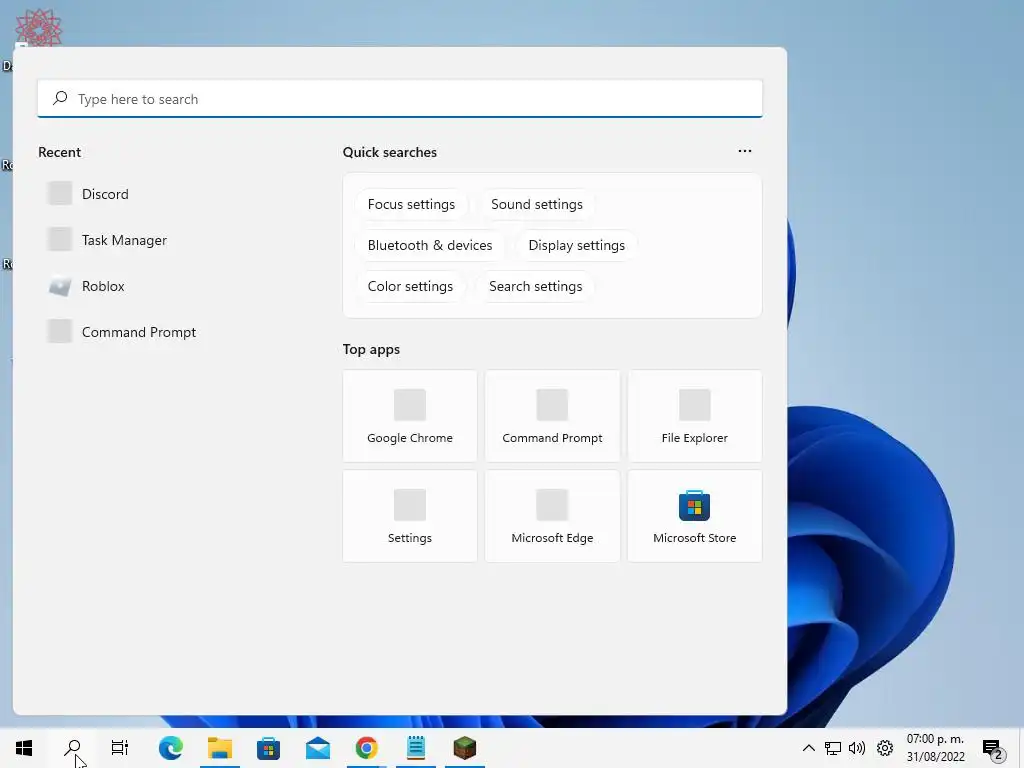Open Microsoft Store taskbar icon
Image resolution: width=1024 pixels, height=768 pixels.
tap(268, 748)
